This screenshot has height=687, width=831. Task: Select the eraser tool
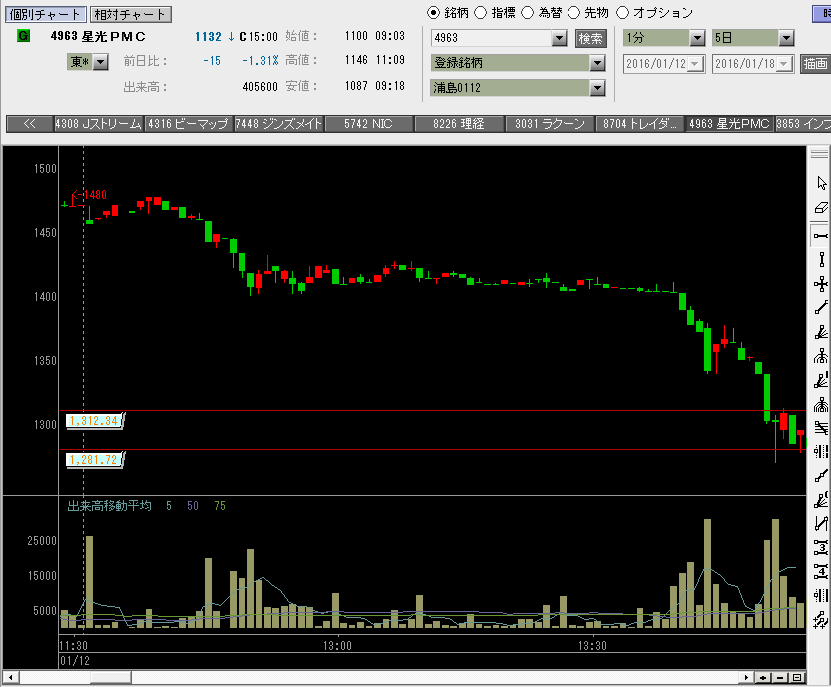pos(821,207)
